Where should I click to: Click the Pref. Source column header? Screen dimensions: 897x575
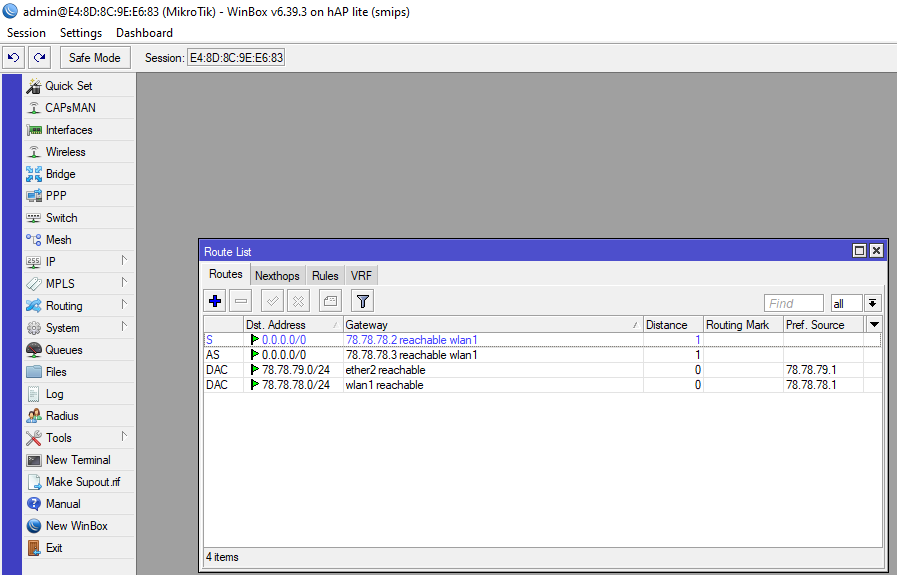click(x=823, y=324)
